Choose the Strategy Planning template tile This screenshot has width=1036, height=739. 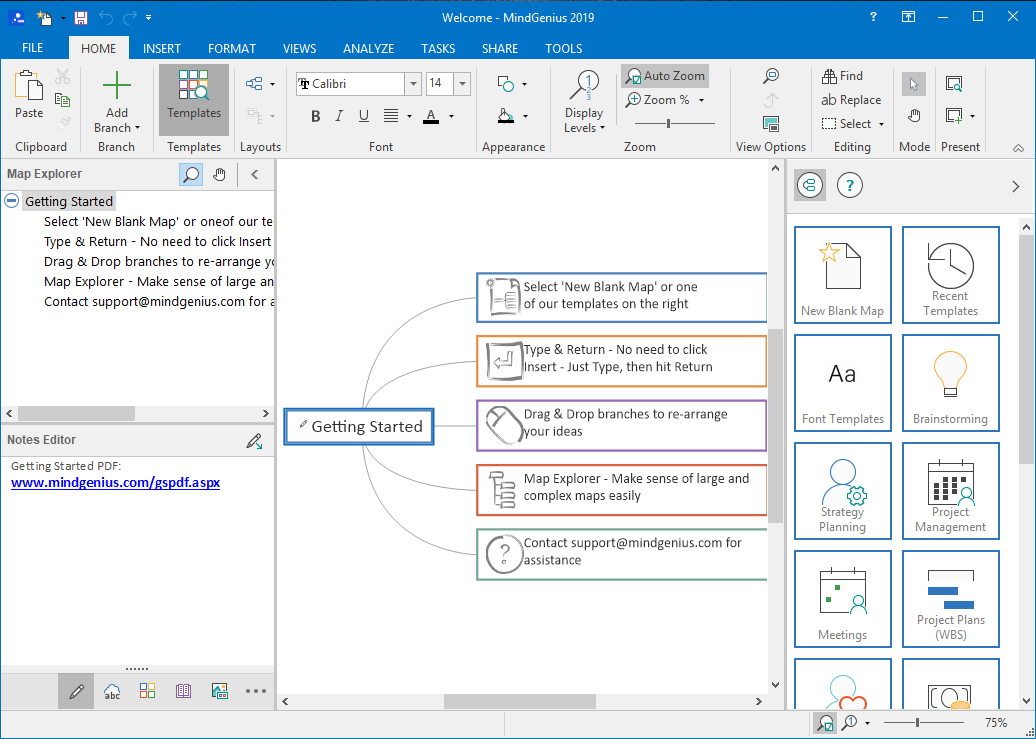(x=842, y=490)
